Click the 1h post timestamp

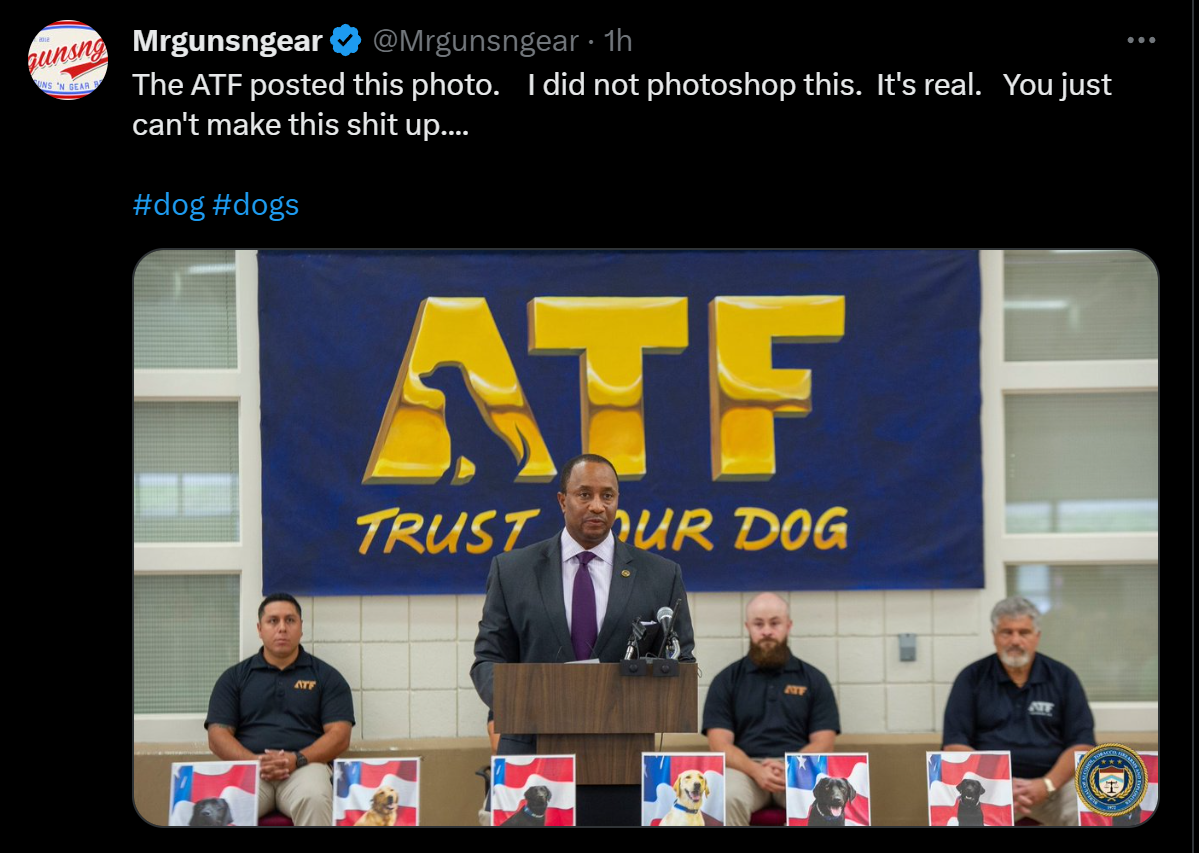click(618, 41)
